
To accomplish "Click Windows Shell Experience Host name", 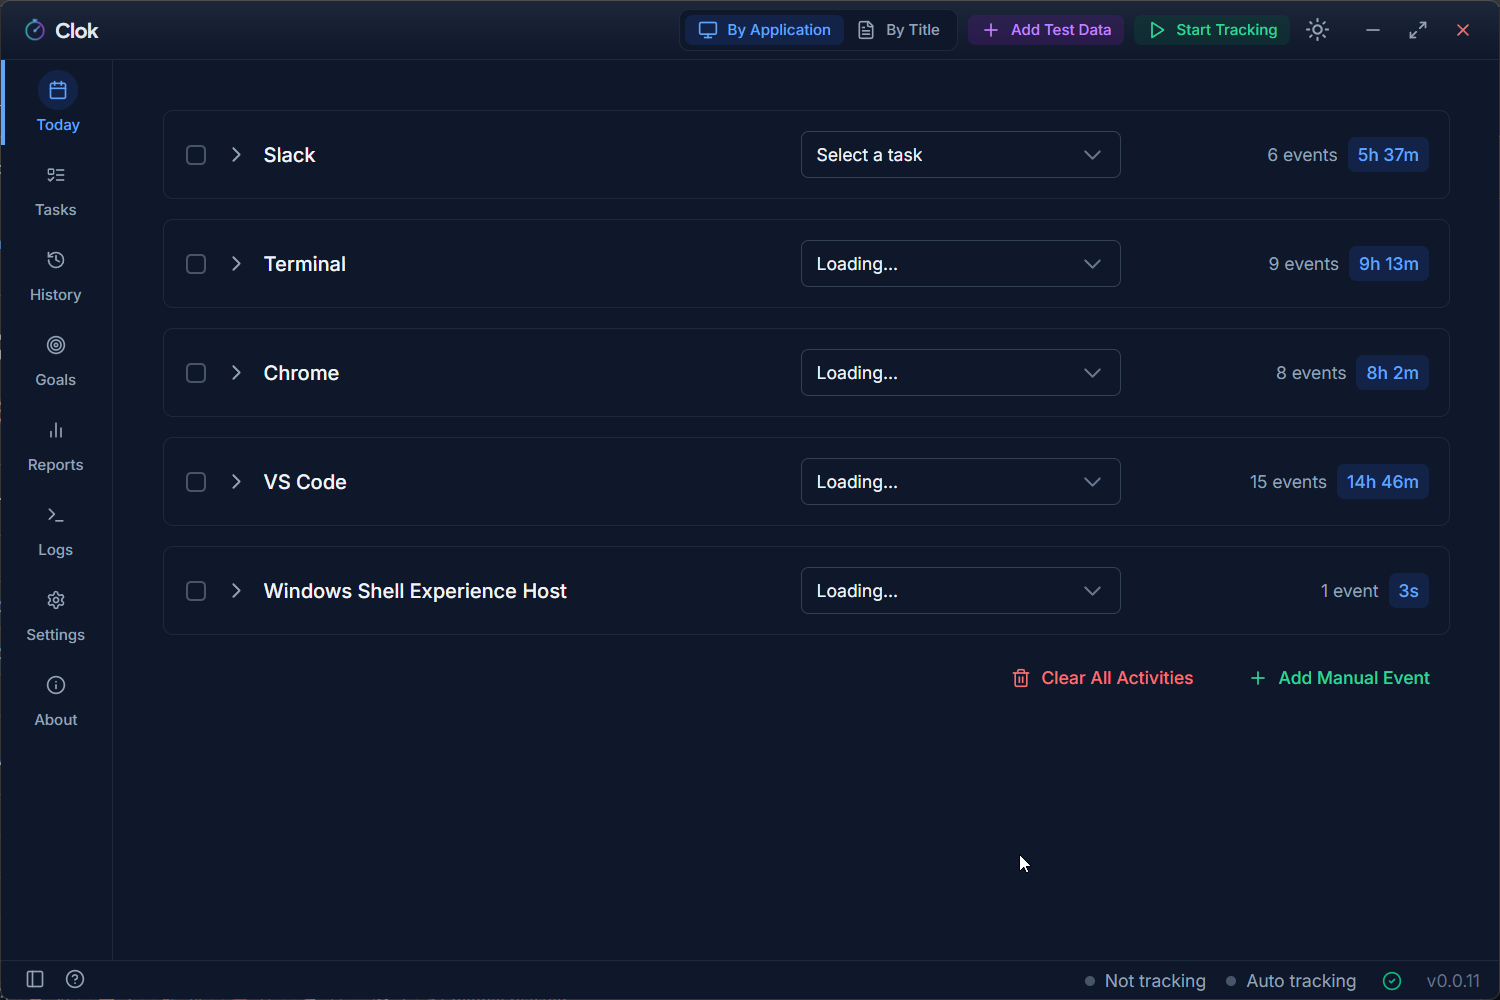I will click(415, 591).
